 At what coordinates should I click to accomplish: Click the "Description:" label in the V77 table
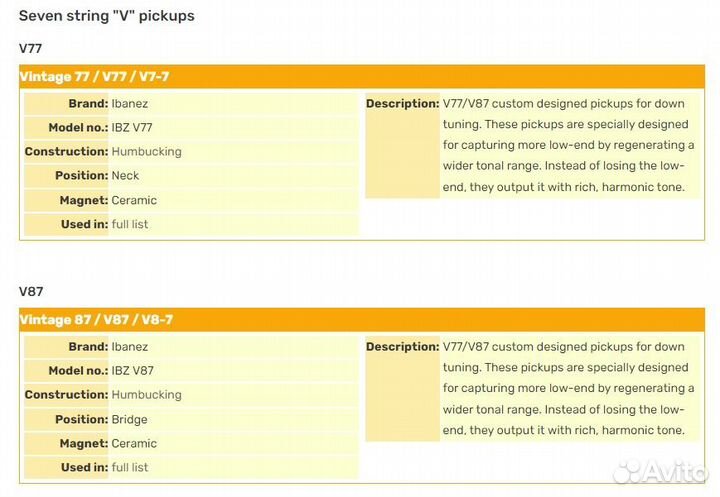click(402, 103)
